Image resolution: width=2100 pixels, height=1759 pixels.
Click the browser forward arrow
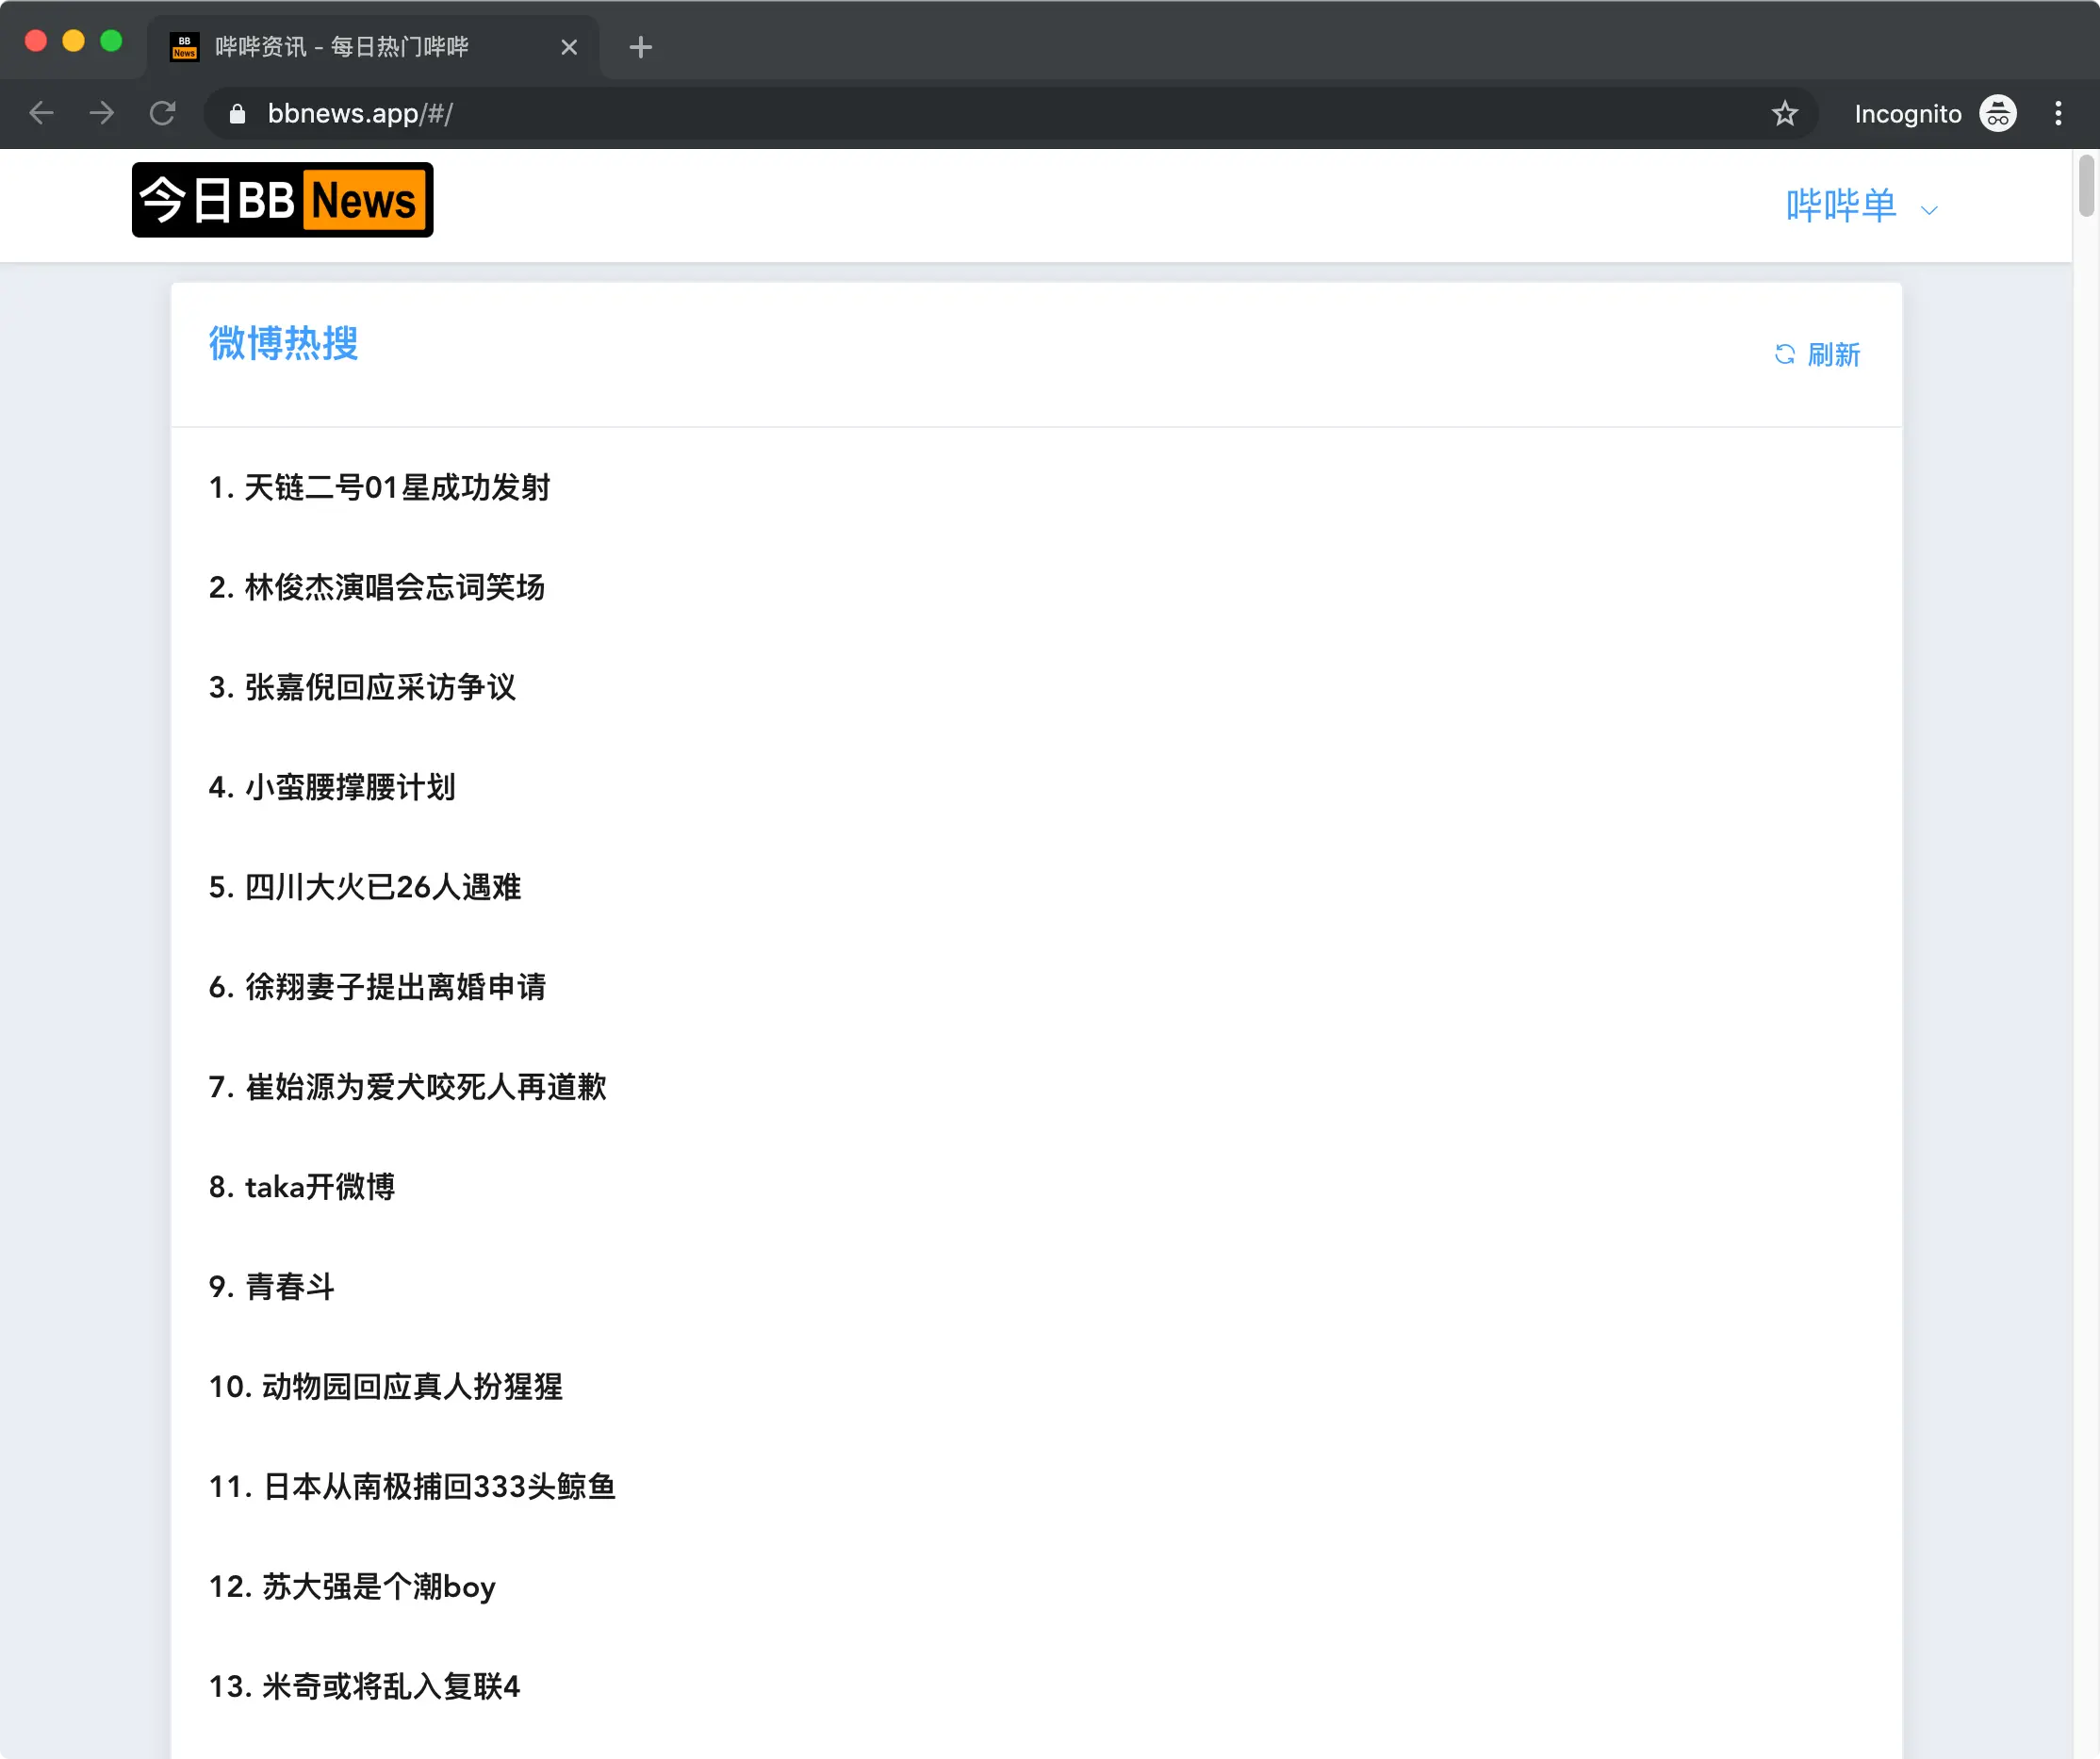pyautogui.click(x=101, y=113)
